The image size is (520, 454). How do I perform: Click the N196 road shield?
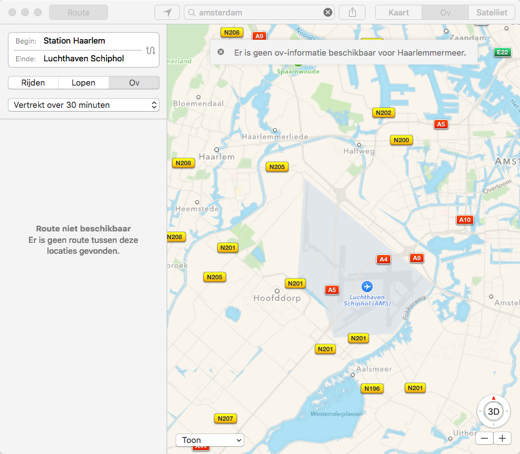372,388
